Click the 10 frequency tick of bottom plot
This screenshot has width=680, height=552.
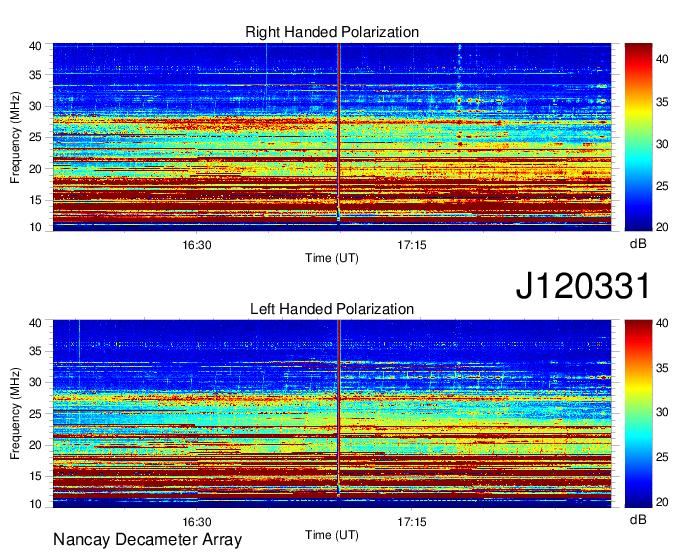tap(36, 504)
